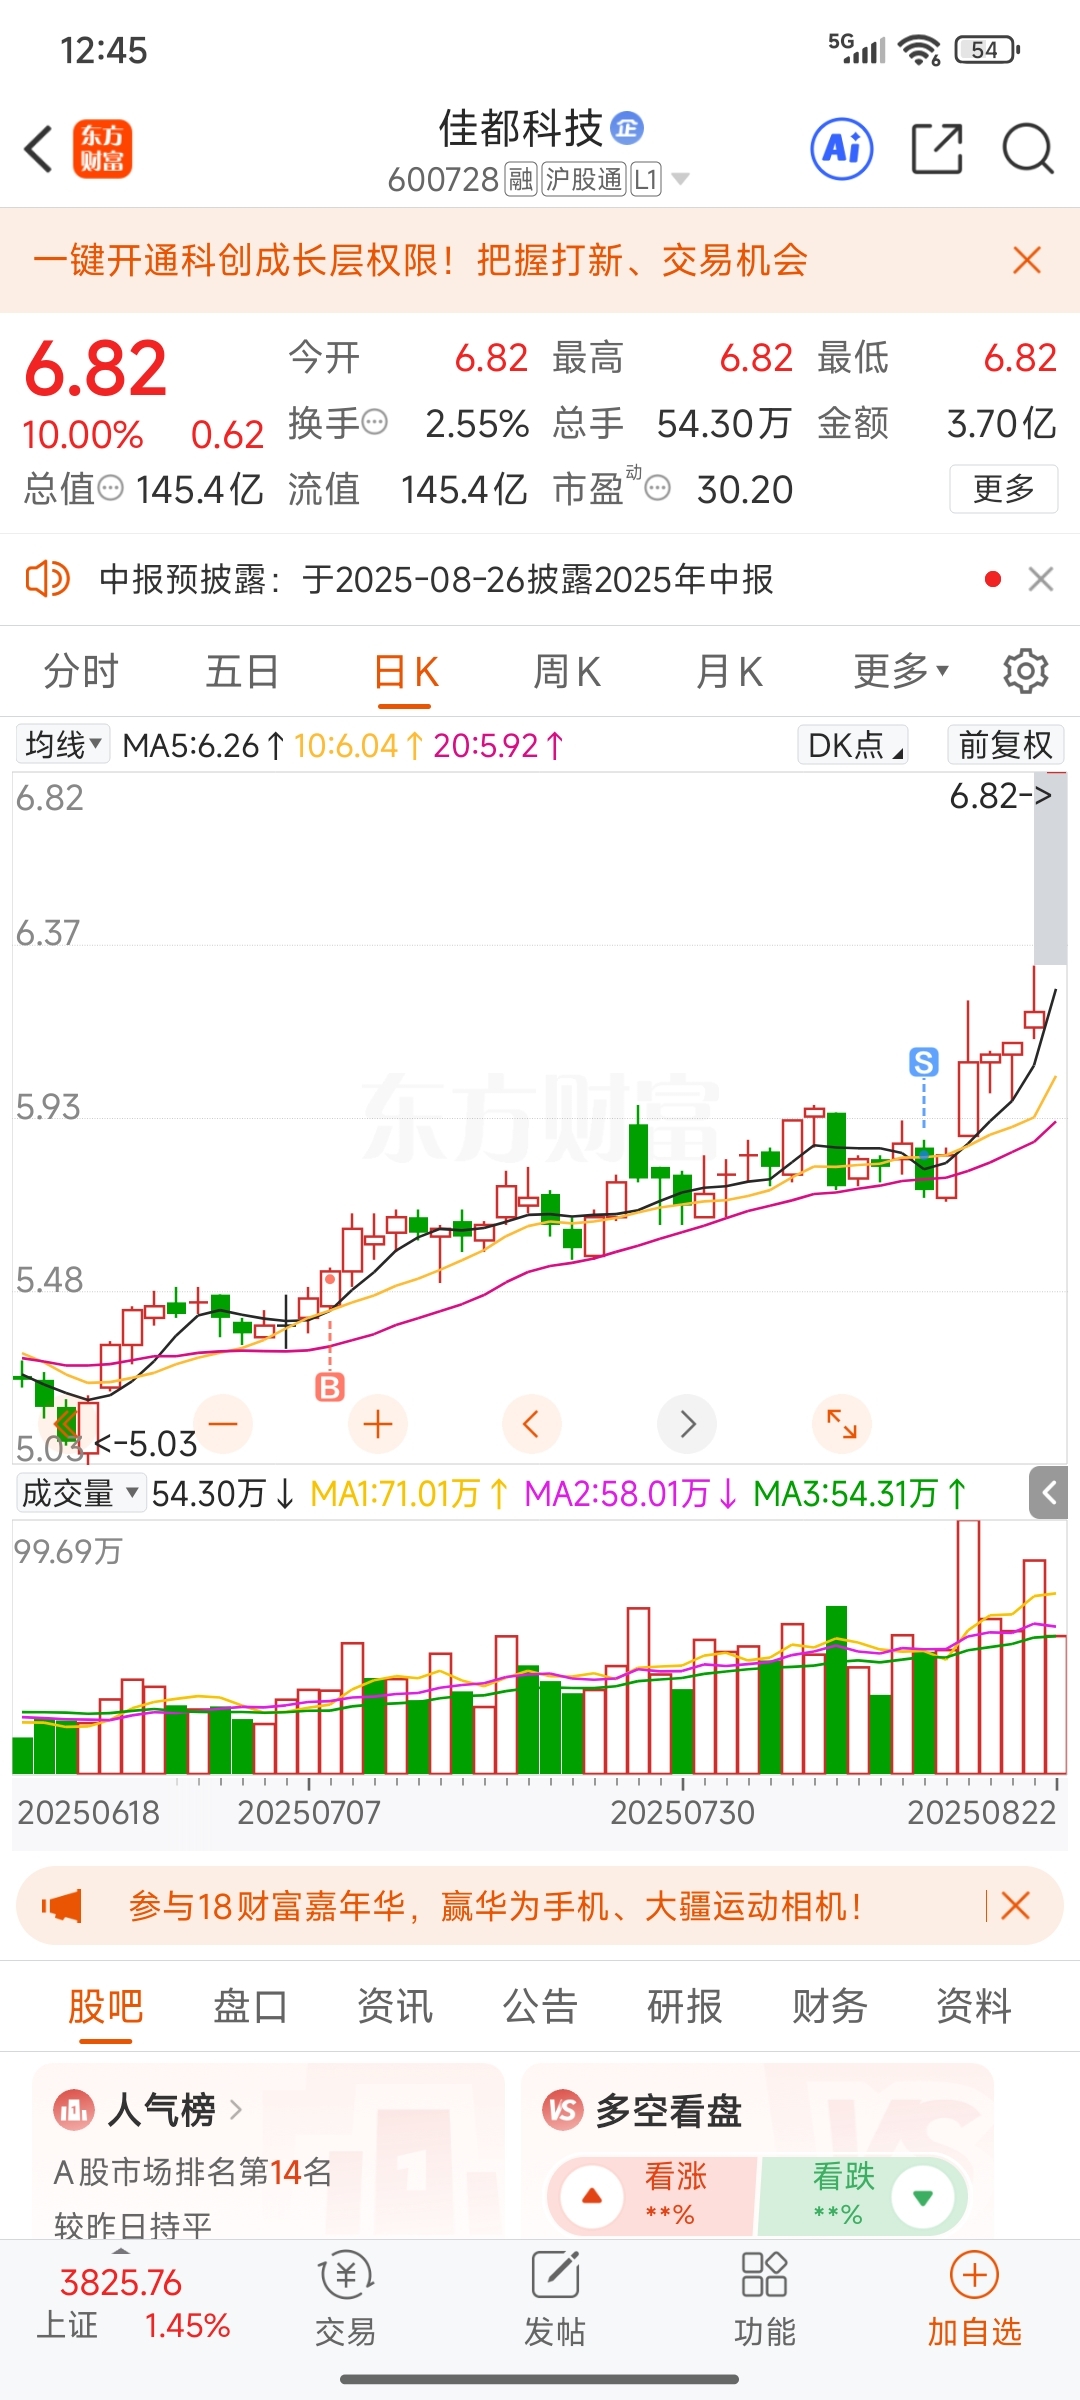Tap the 换手 info bubble icon
This screenshot has height=2400, width=1080.
375,423
